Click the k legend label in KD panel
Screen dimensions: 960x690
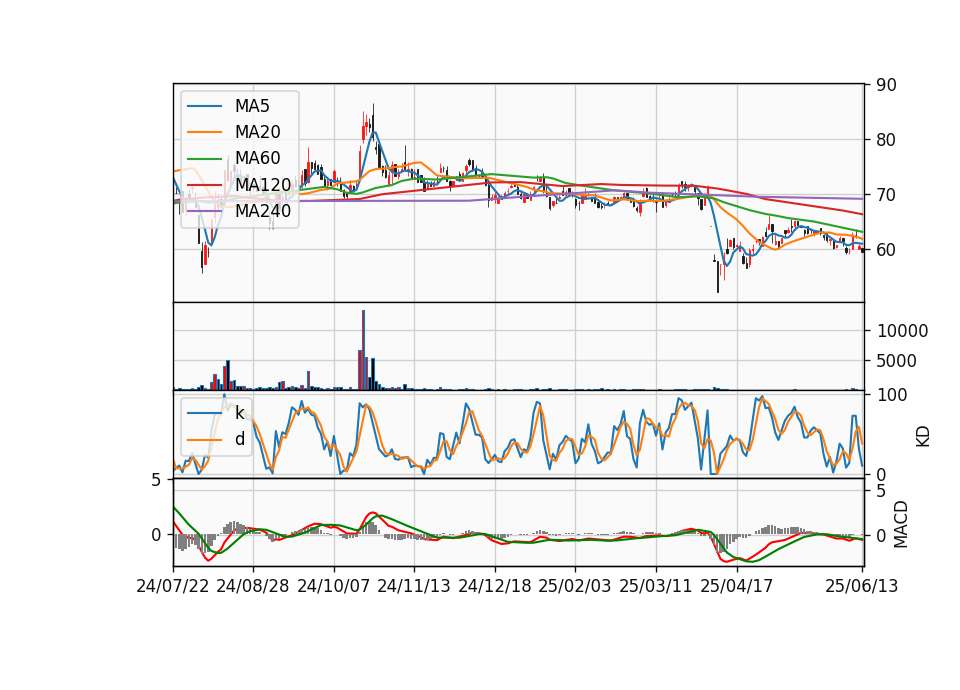point(239,413)
